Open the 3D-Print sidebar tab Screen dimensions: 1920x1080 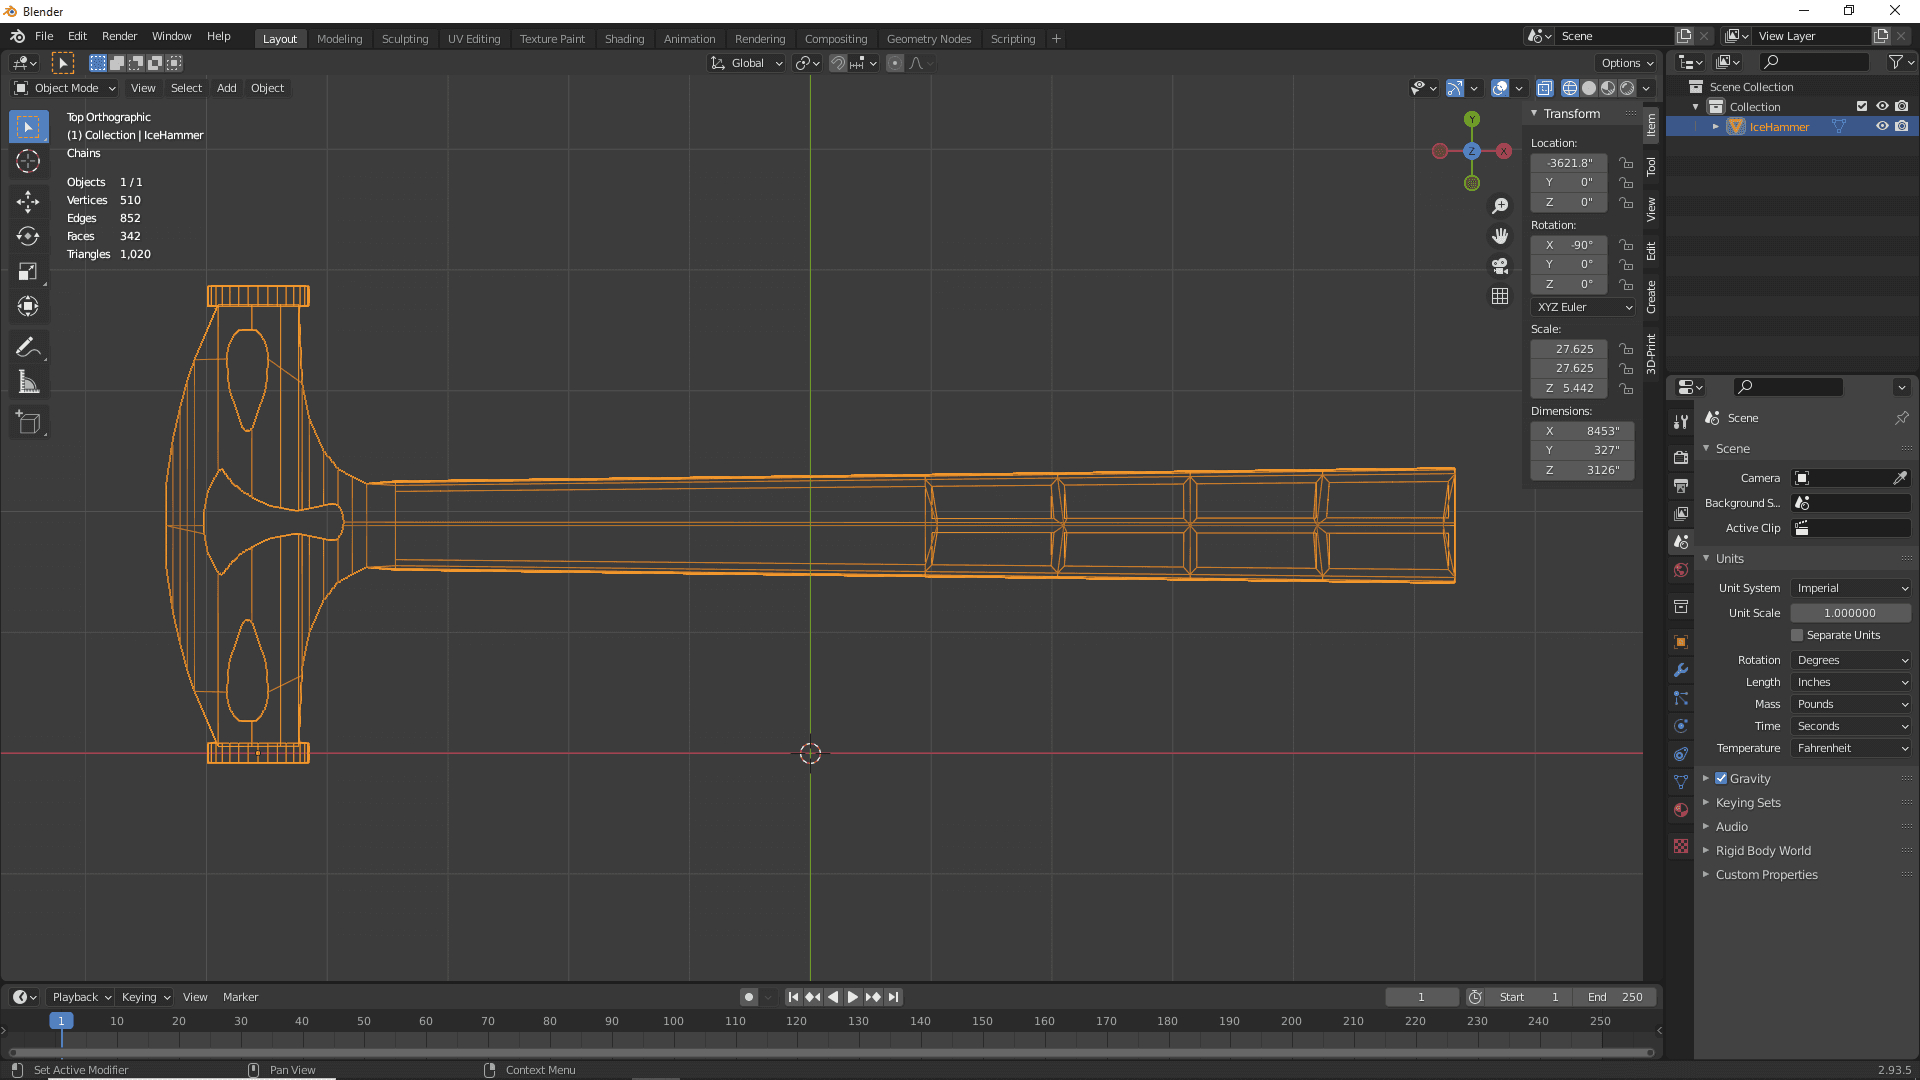(x=1651, y=353)
